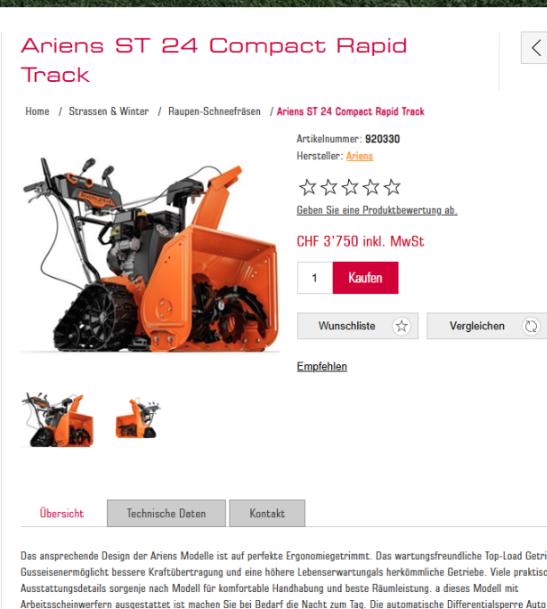Rate product with the first star

point(308,187)
